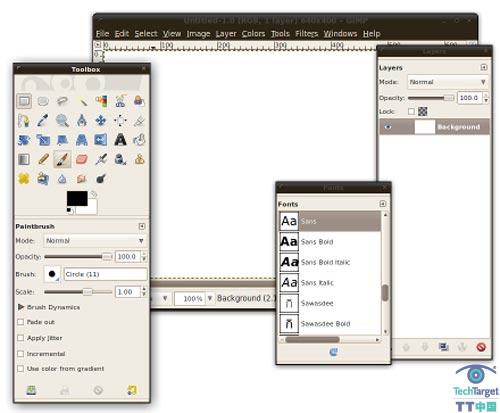Reset tool options to default values
This screenshot has height=413, width=500.
(x=132, y=390)
